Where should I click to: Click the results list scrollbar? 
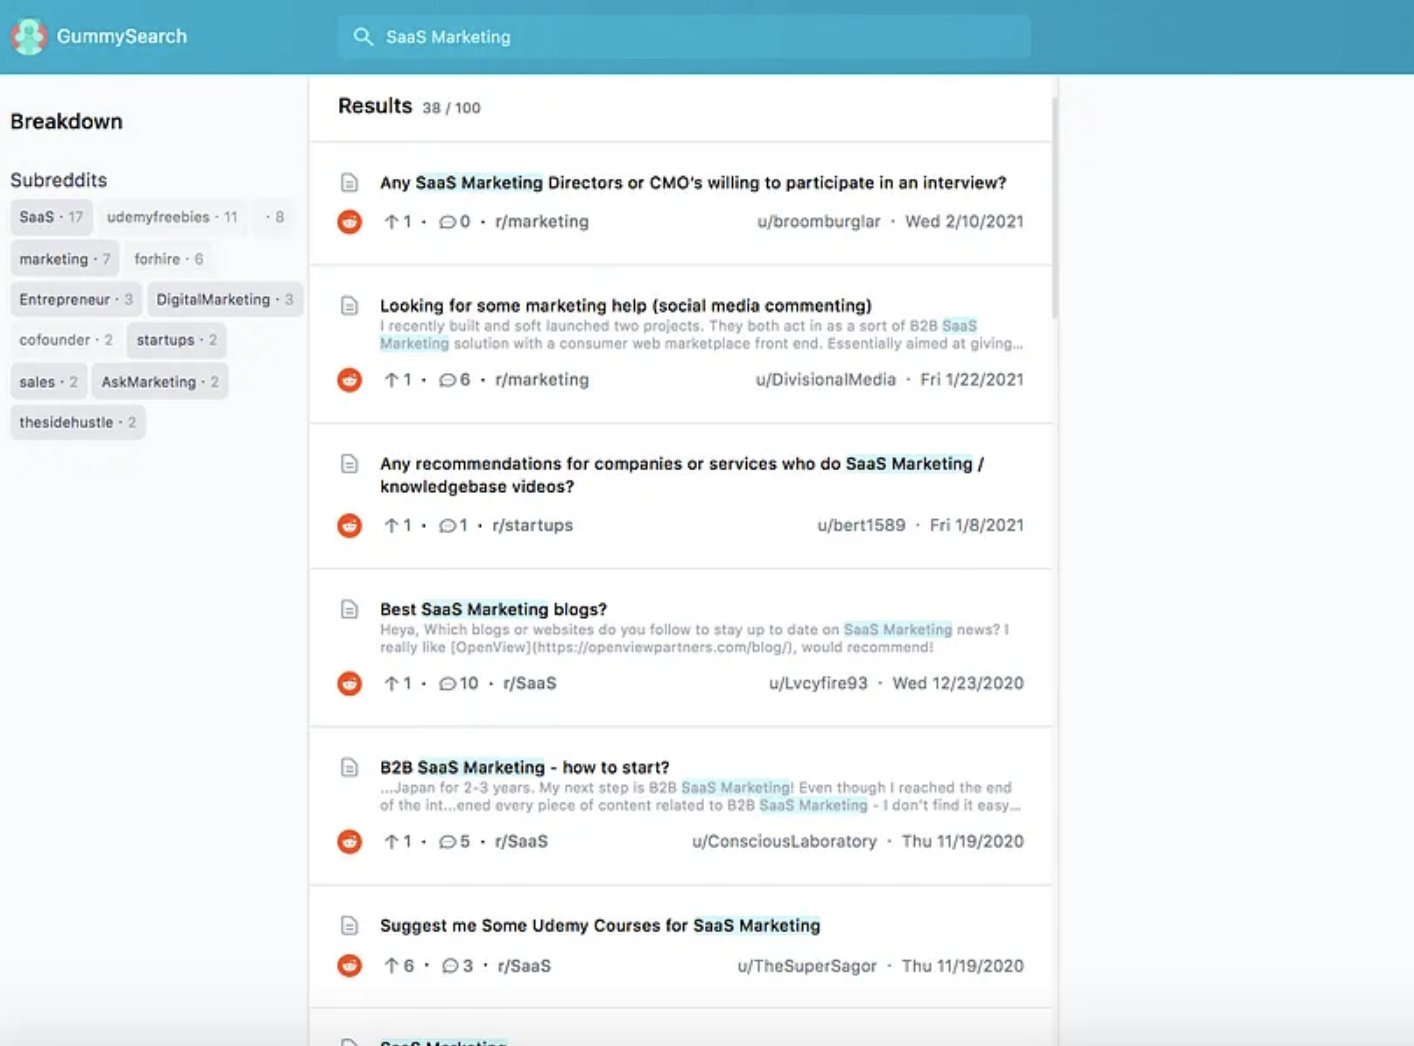pos(1054,208)
